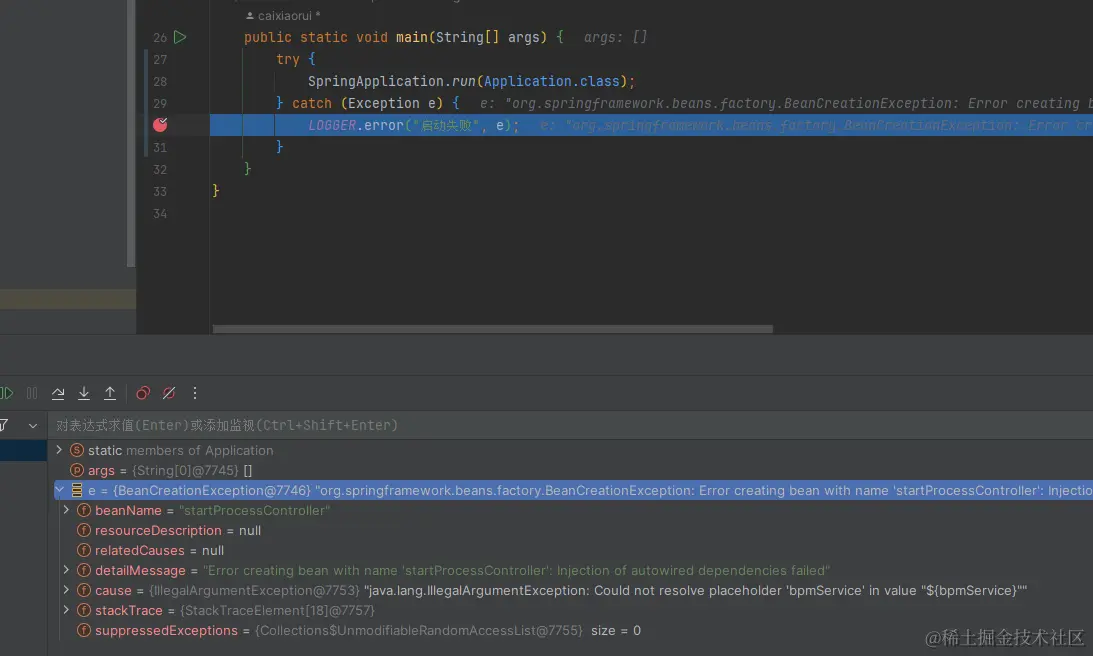Expand the stackTrace field node
The image size is (1093, 656).
(x=66, y=610)
